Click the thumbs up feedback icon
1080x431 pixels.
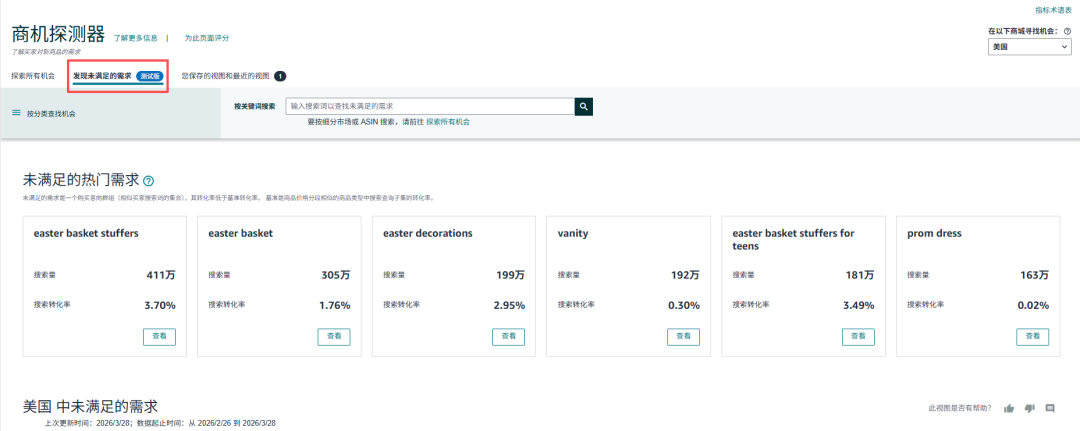1009,408
